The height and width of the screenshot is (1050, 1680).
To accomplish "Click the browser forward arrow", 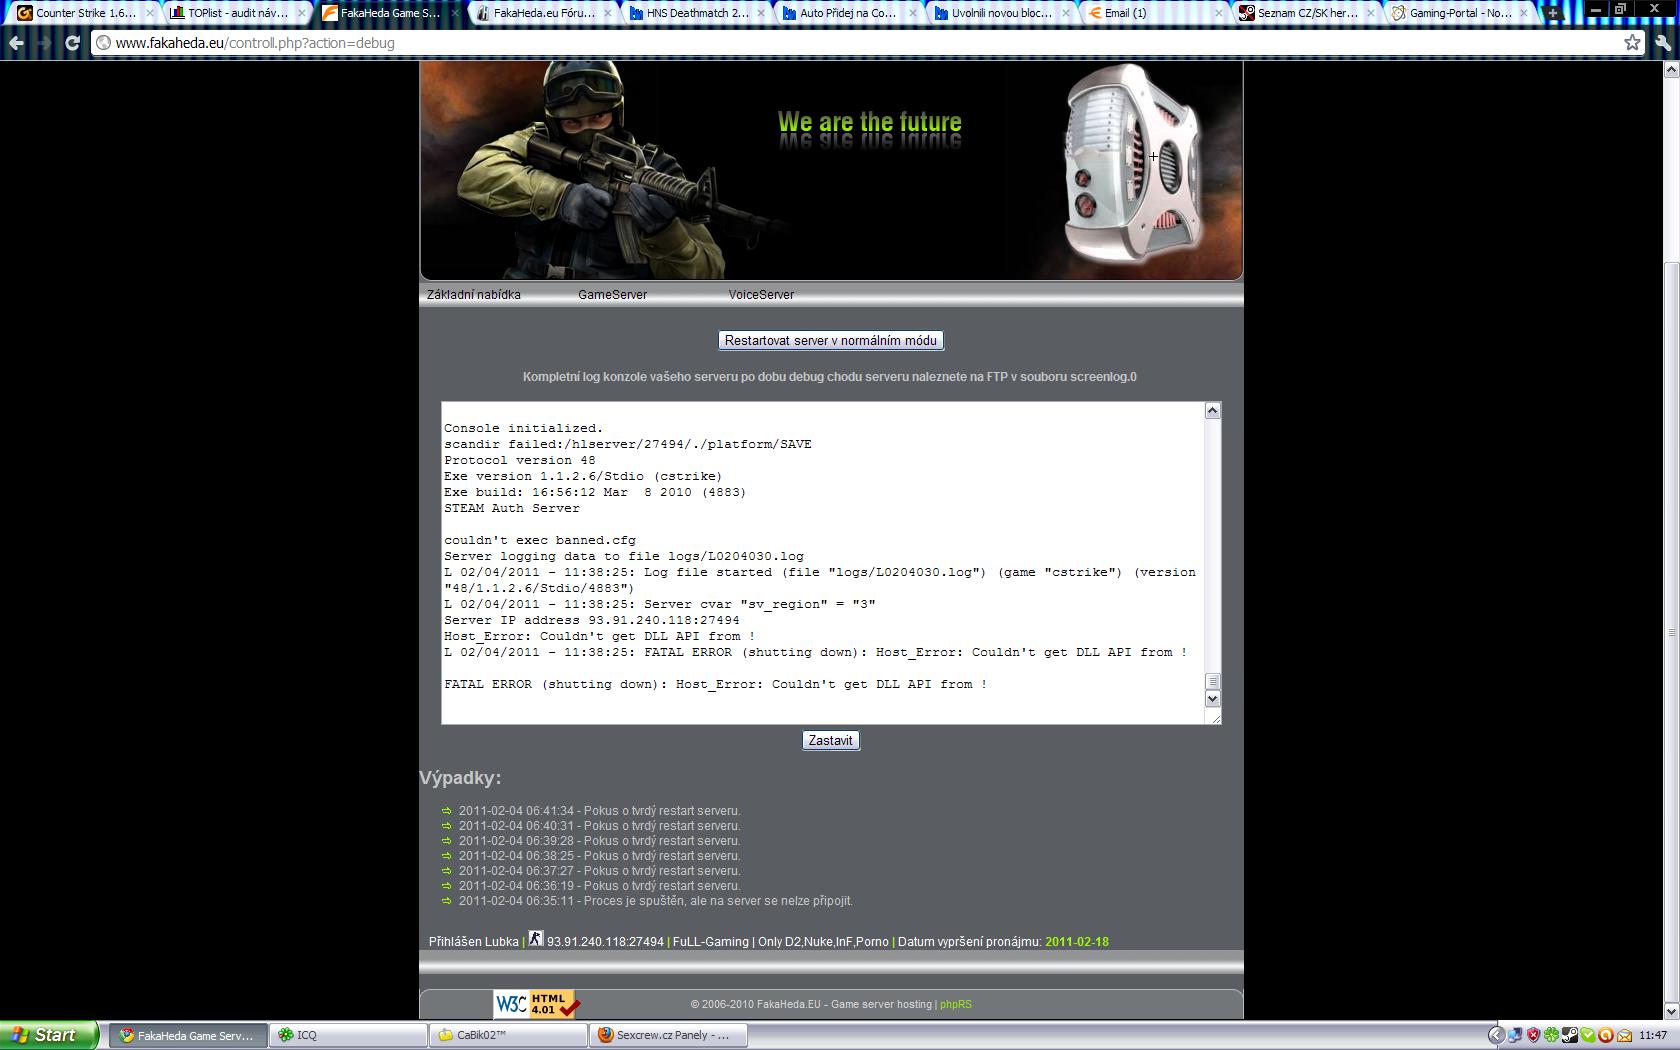I will tap(44, 43).
